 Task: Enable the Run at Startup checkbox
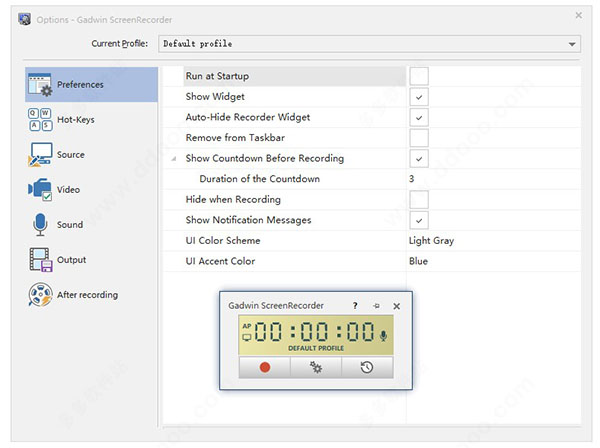[x=419, y=76]
